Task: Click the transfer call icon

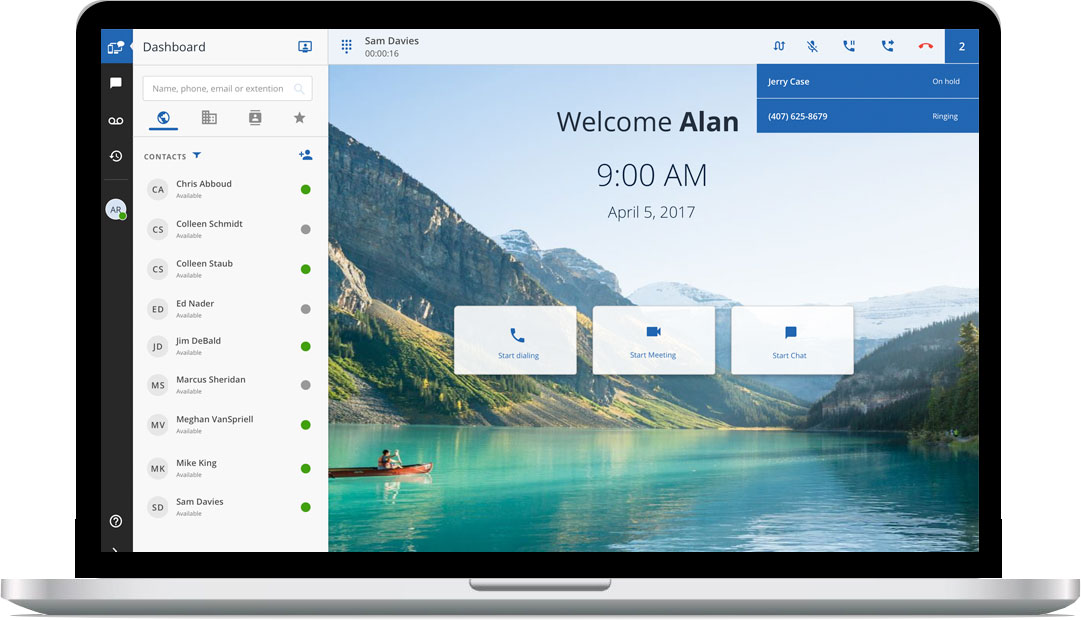Action: pos(887,46)
